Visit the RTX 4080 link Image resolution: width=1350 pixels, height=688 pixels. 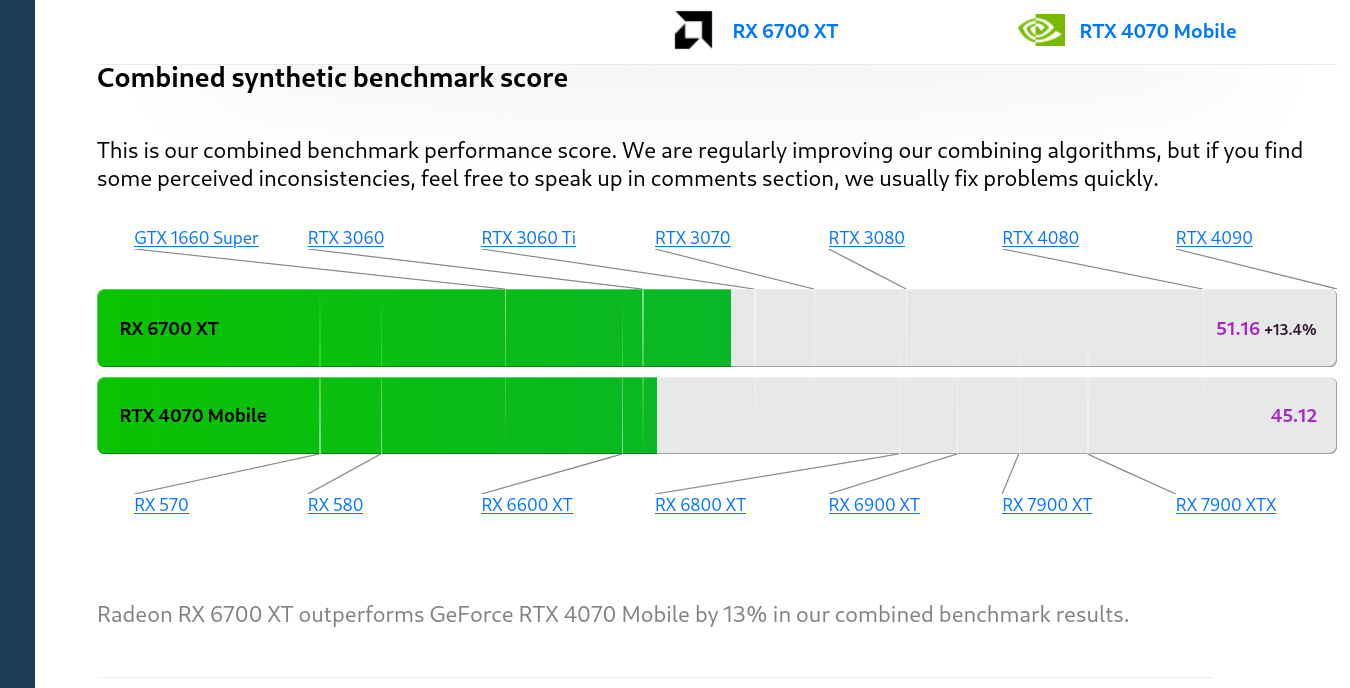(x=1040, y=238)
